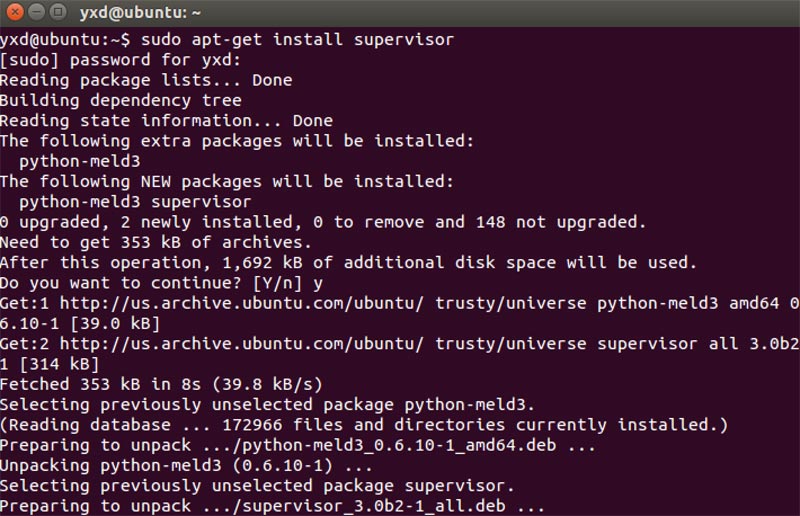Click the [Y/n] continue prompt line
The image size is (800, 516).
(x=161, y=283)
